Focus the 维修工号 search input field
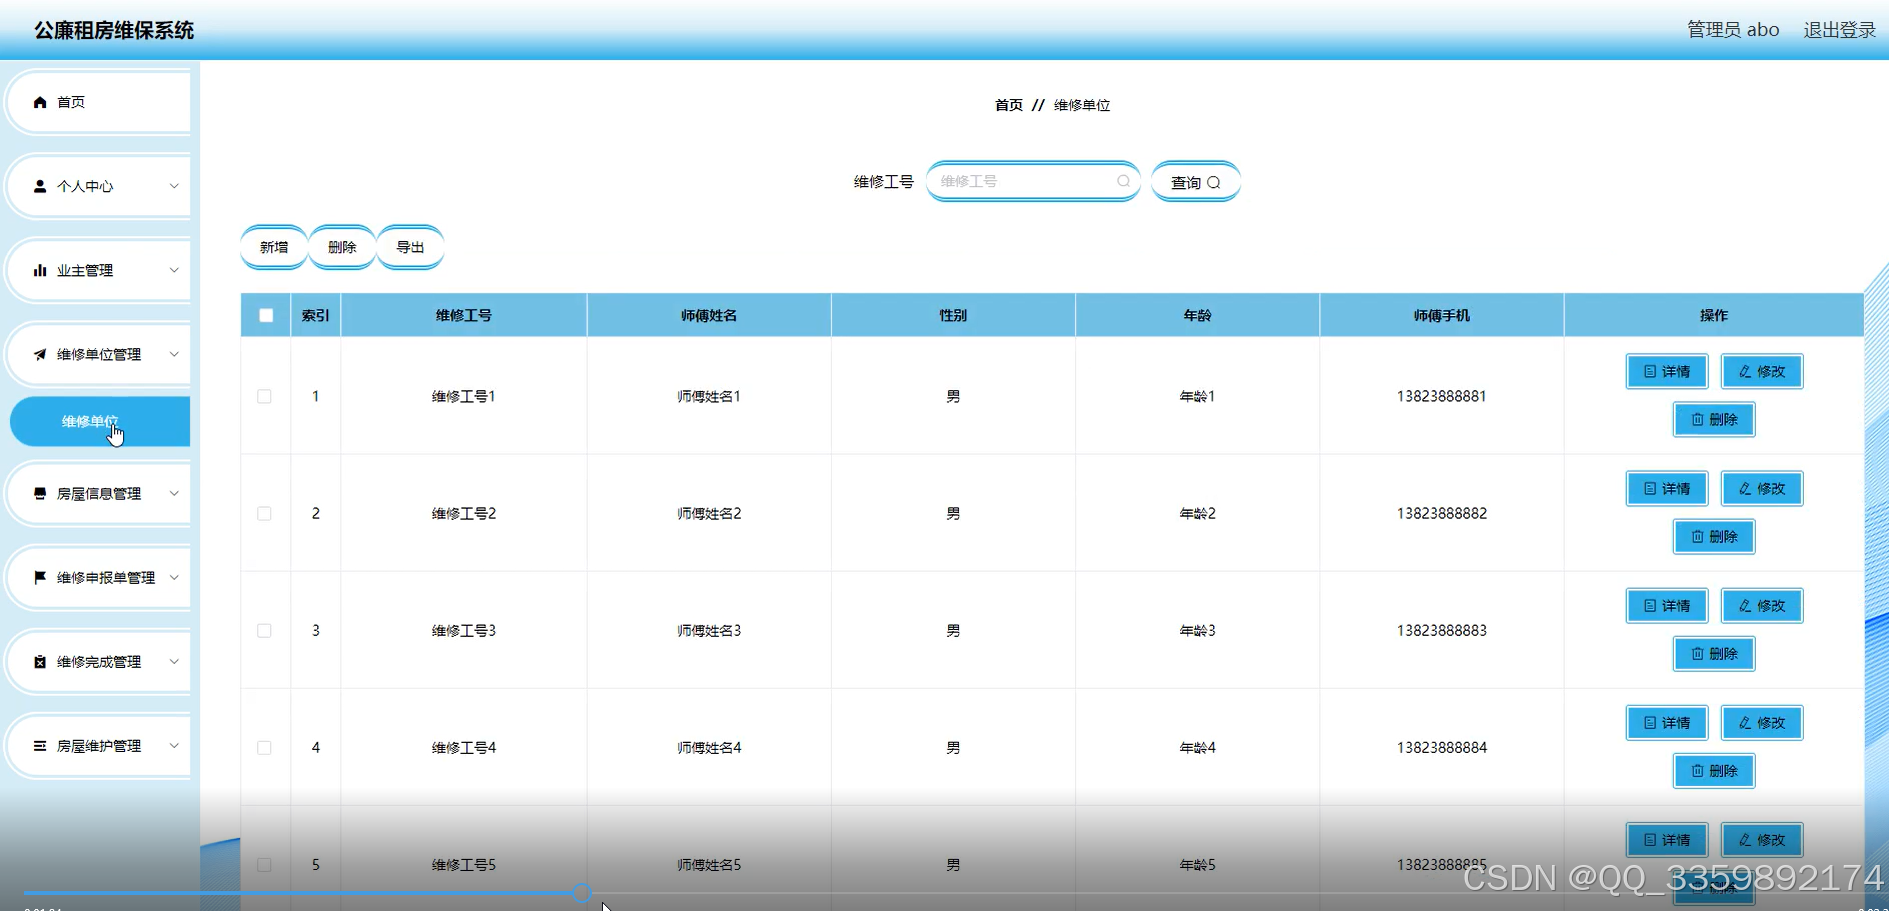The height and width of the screenshot is (911, 1889). coord(1033,181)
